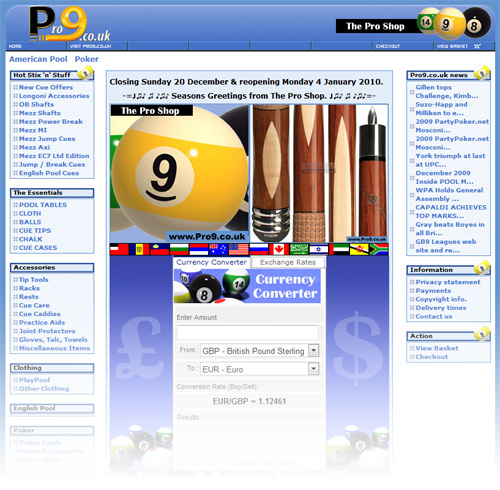Open POOL TABLES in The Essentials
This screenshot has height=490, width=500.
[43, 205]
